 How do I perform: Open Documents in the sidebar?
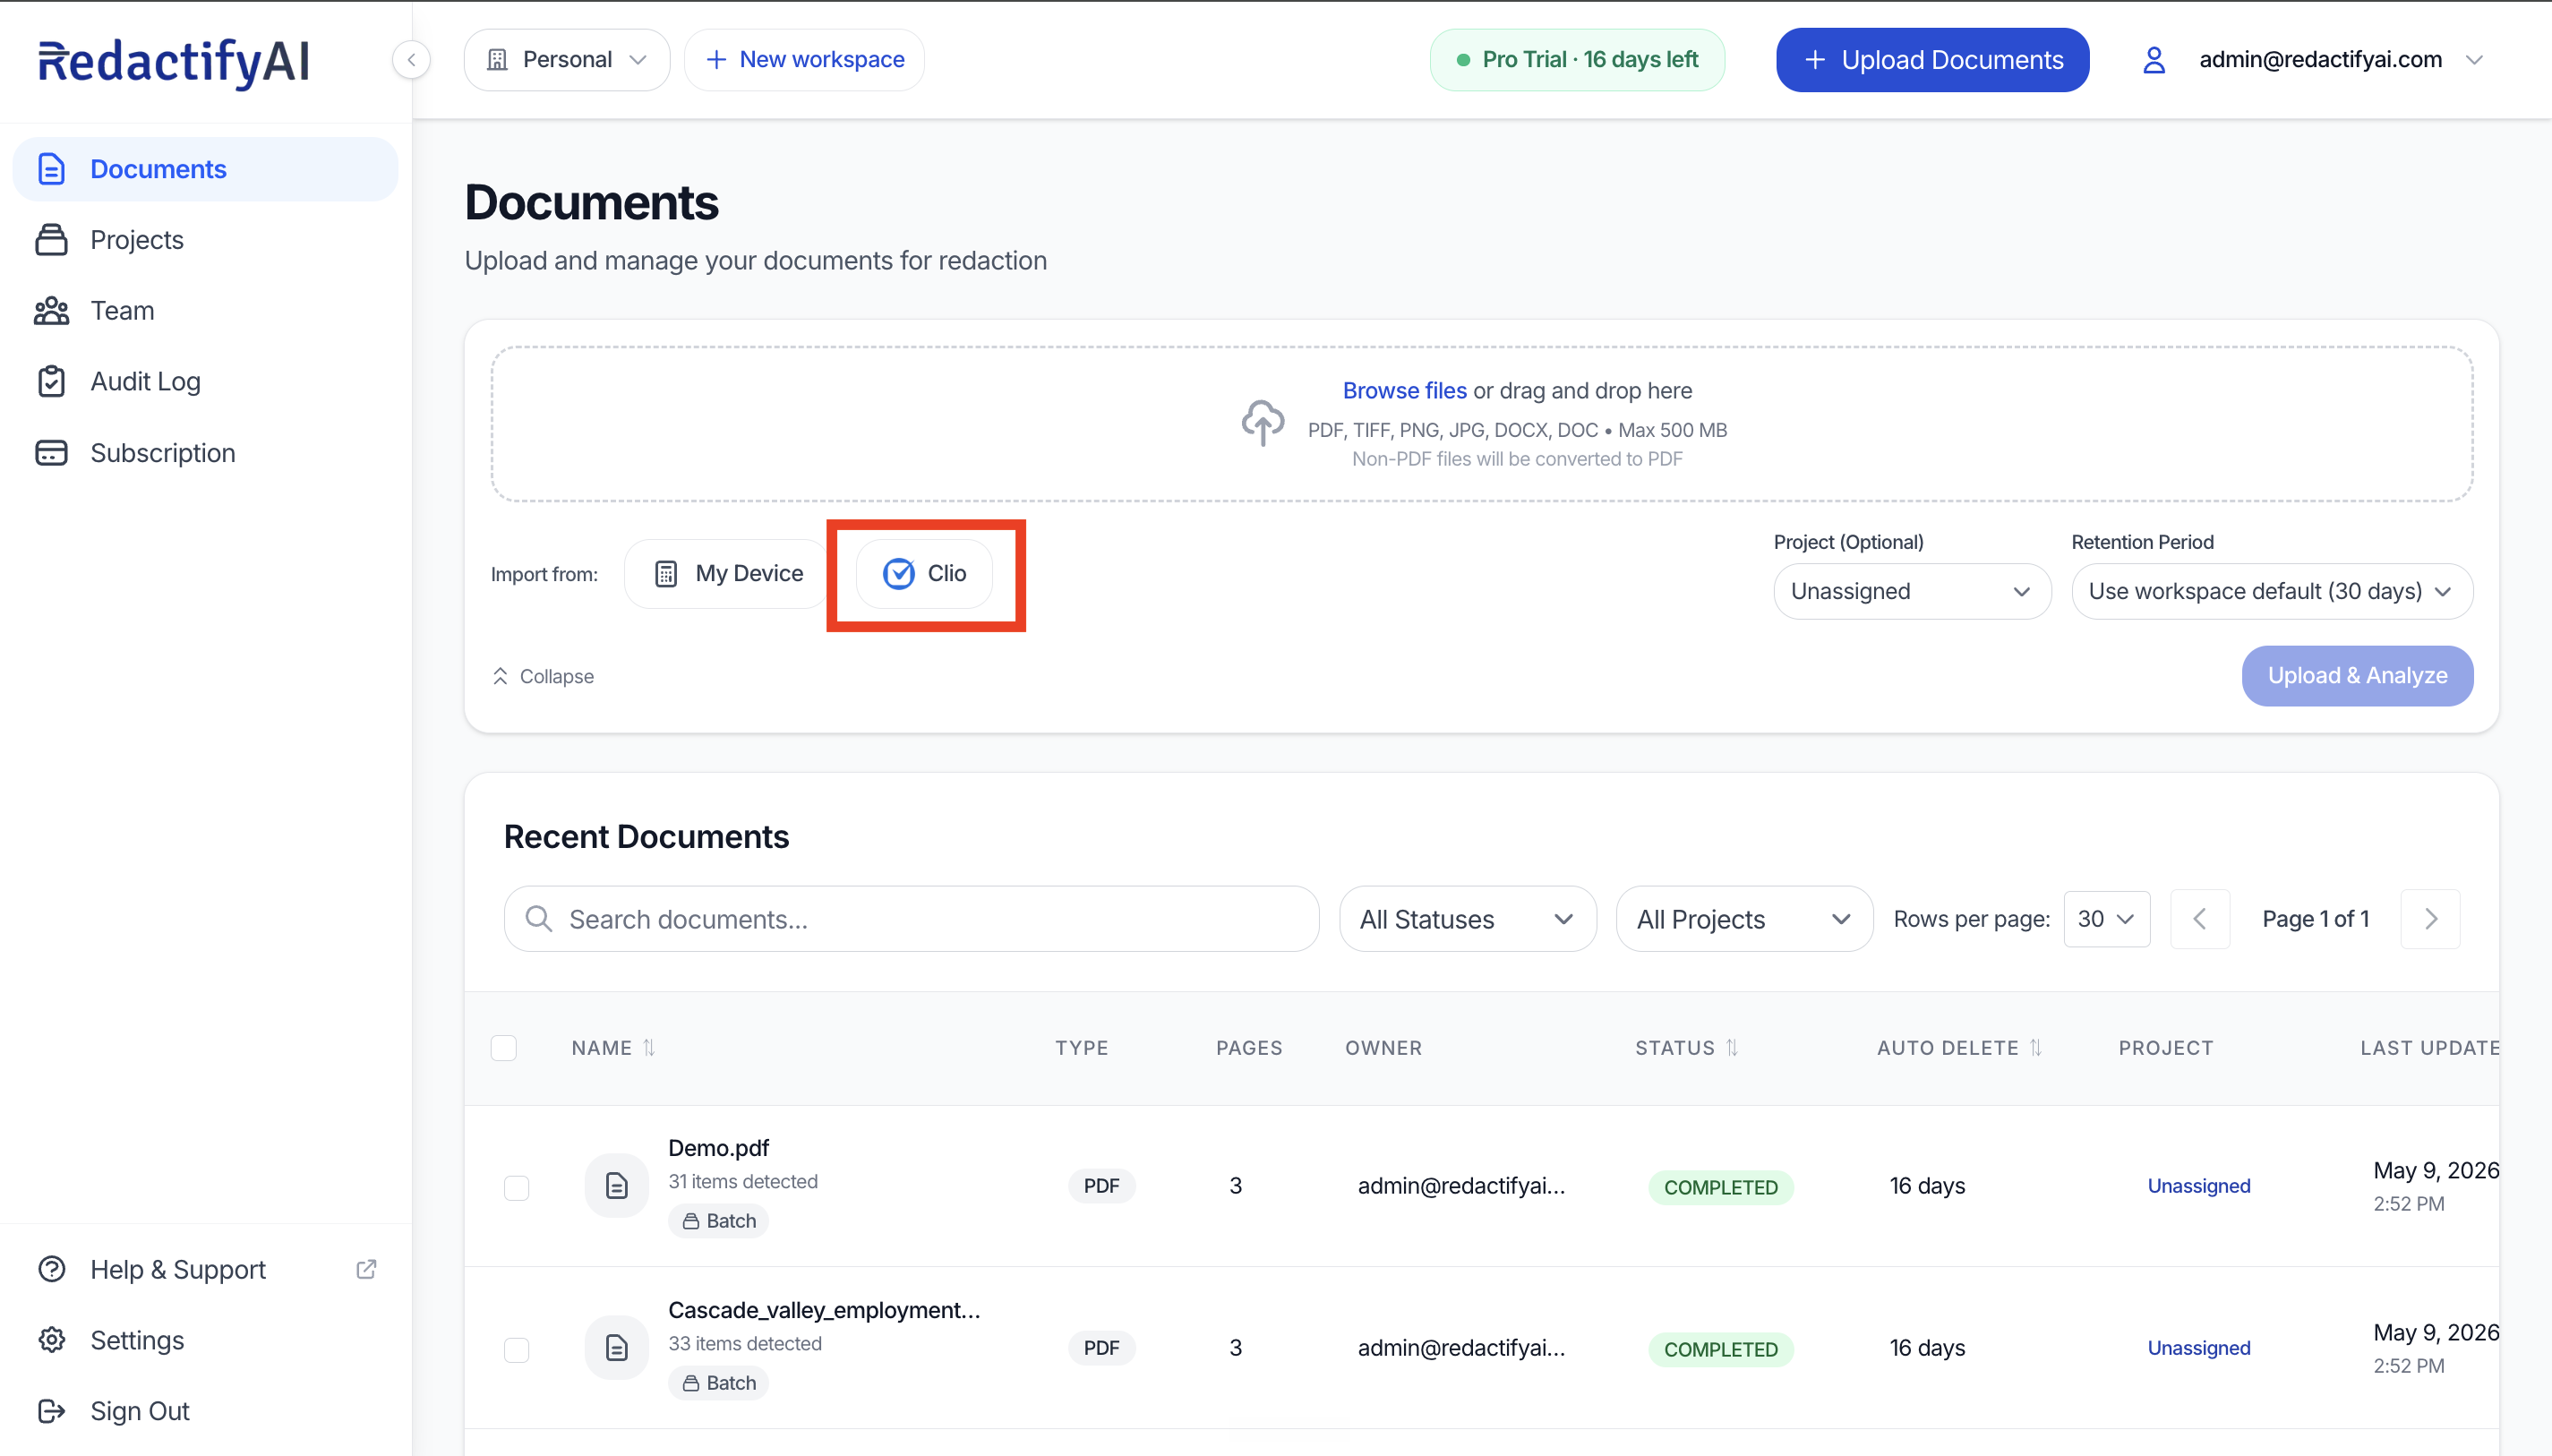(205, 169)
